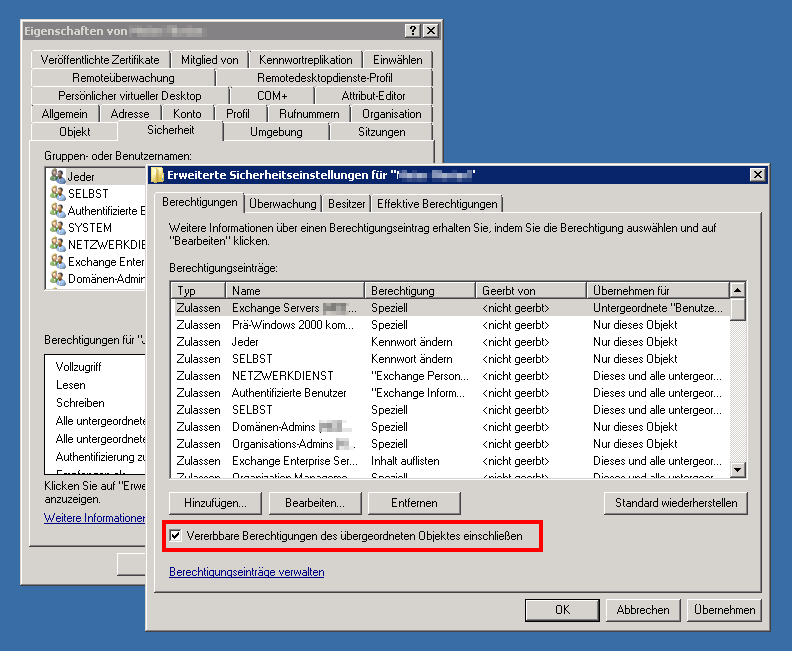Image resolution: width=792 pixels, height=651 pixels.
Task: Click the group icon next to Jeder
Action: click(x=58, y=176)
